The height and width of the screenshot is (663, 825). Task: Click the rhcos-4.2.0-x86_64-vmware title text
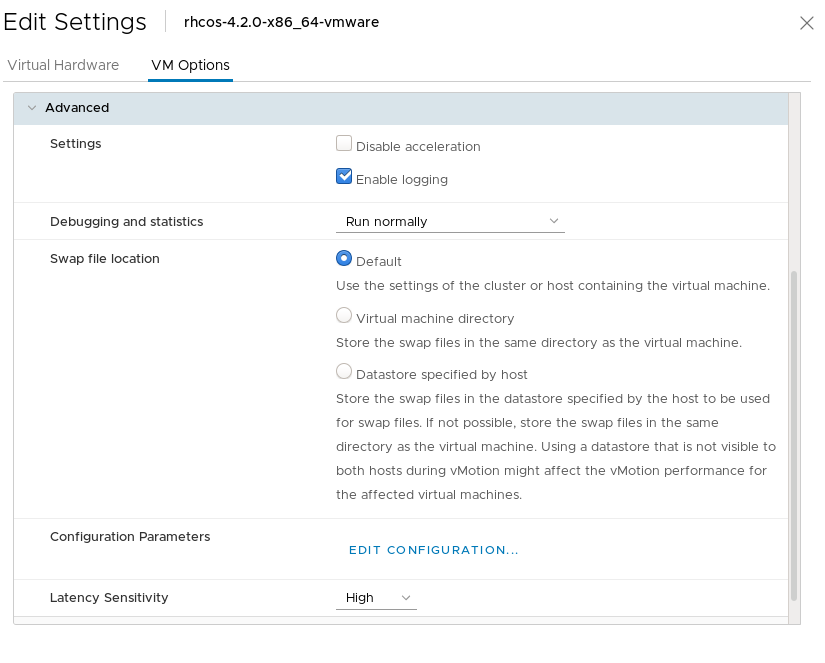point(281,22)
